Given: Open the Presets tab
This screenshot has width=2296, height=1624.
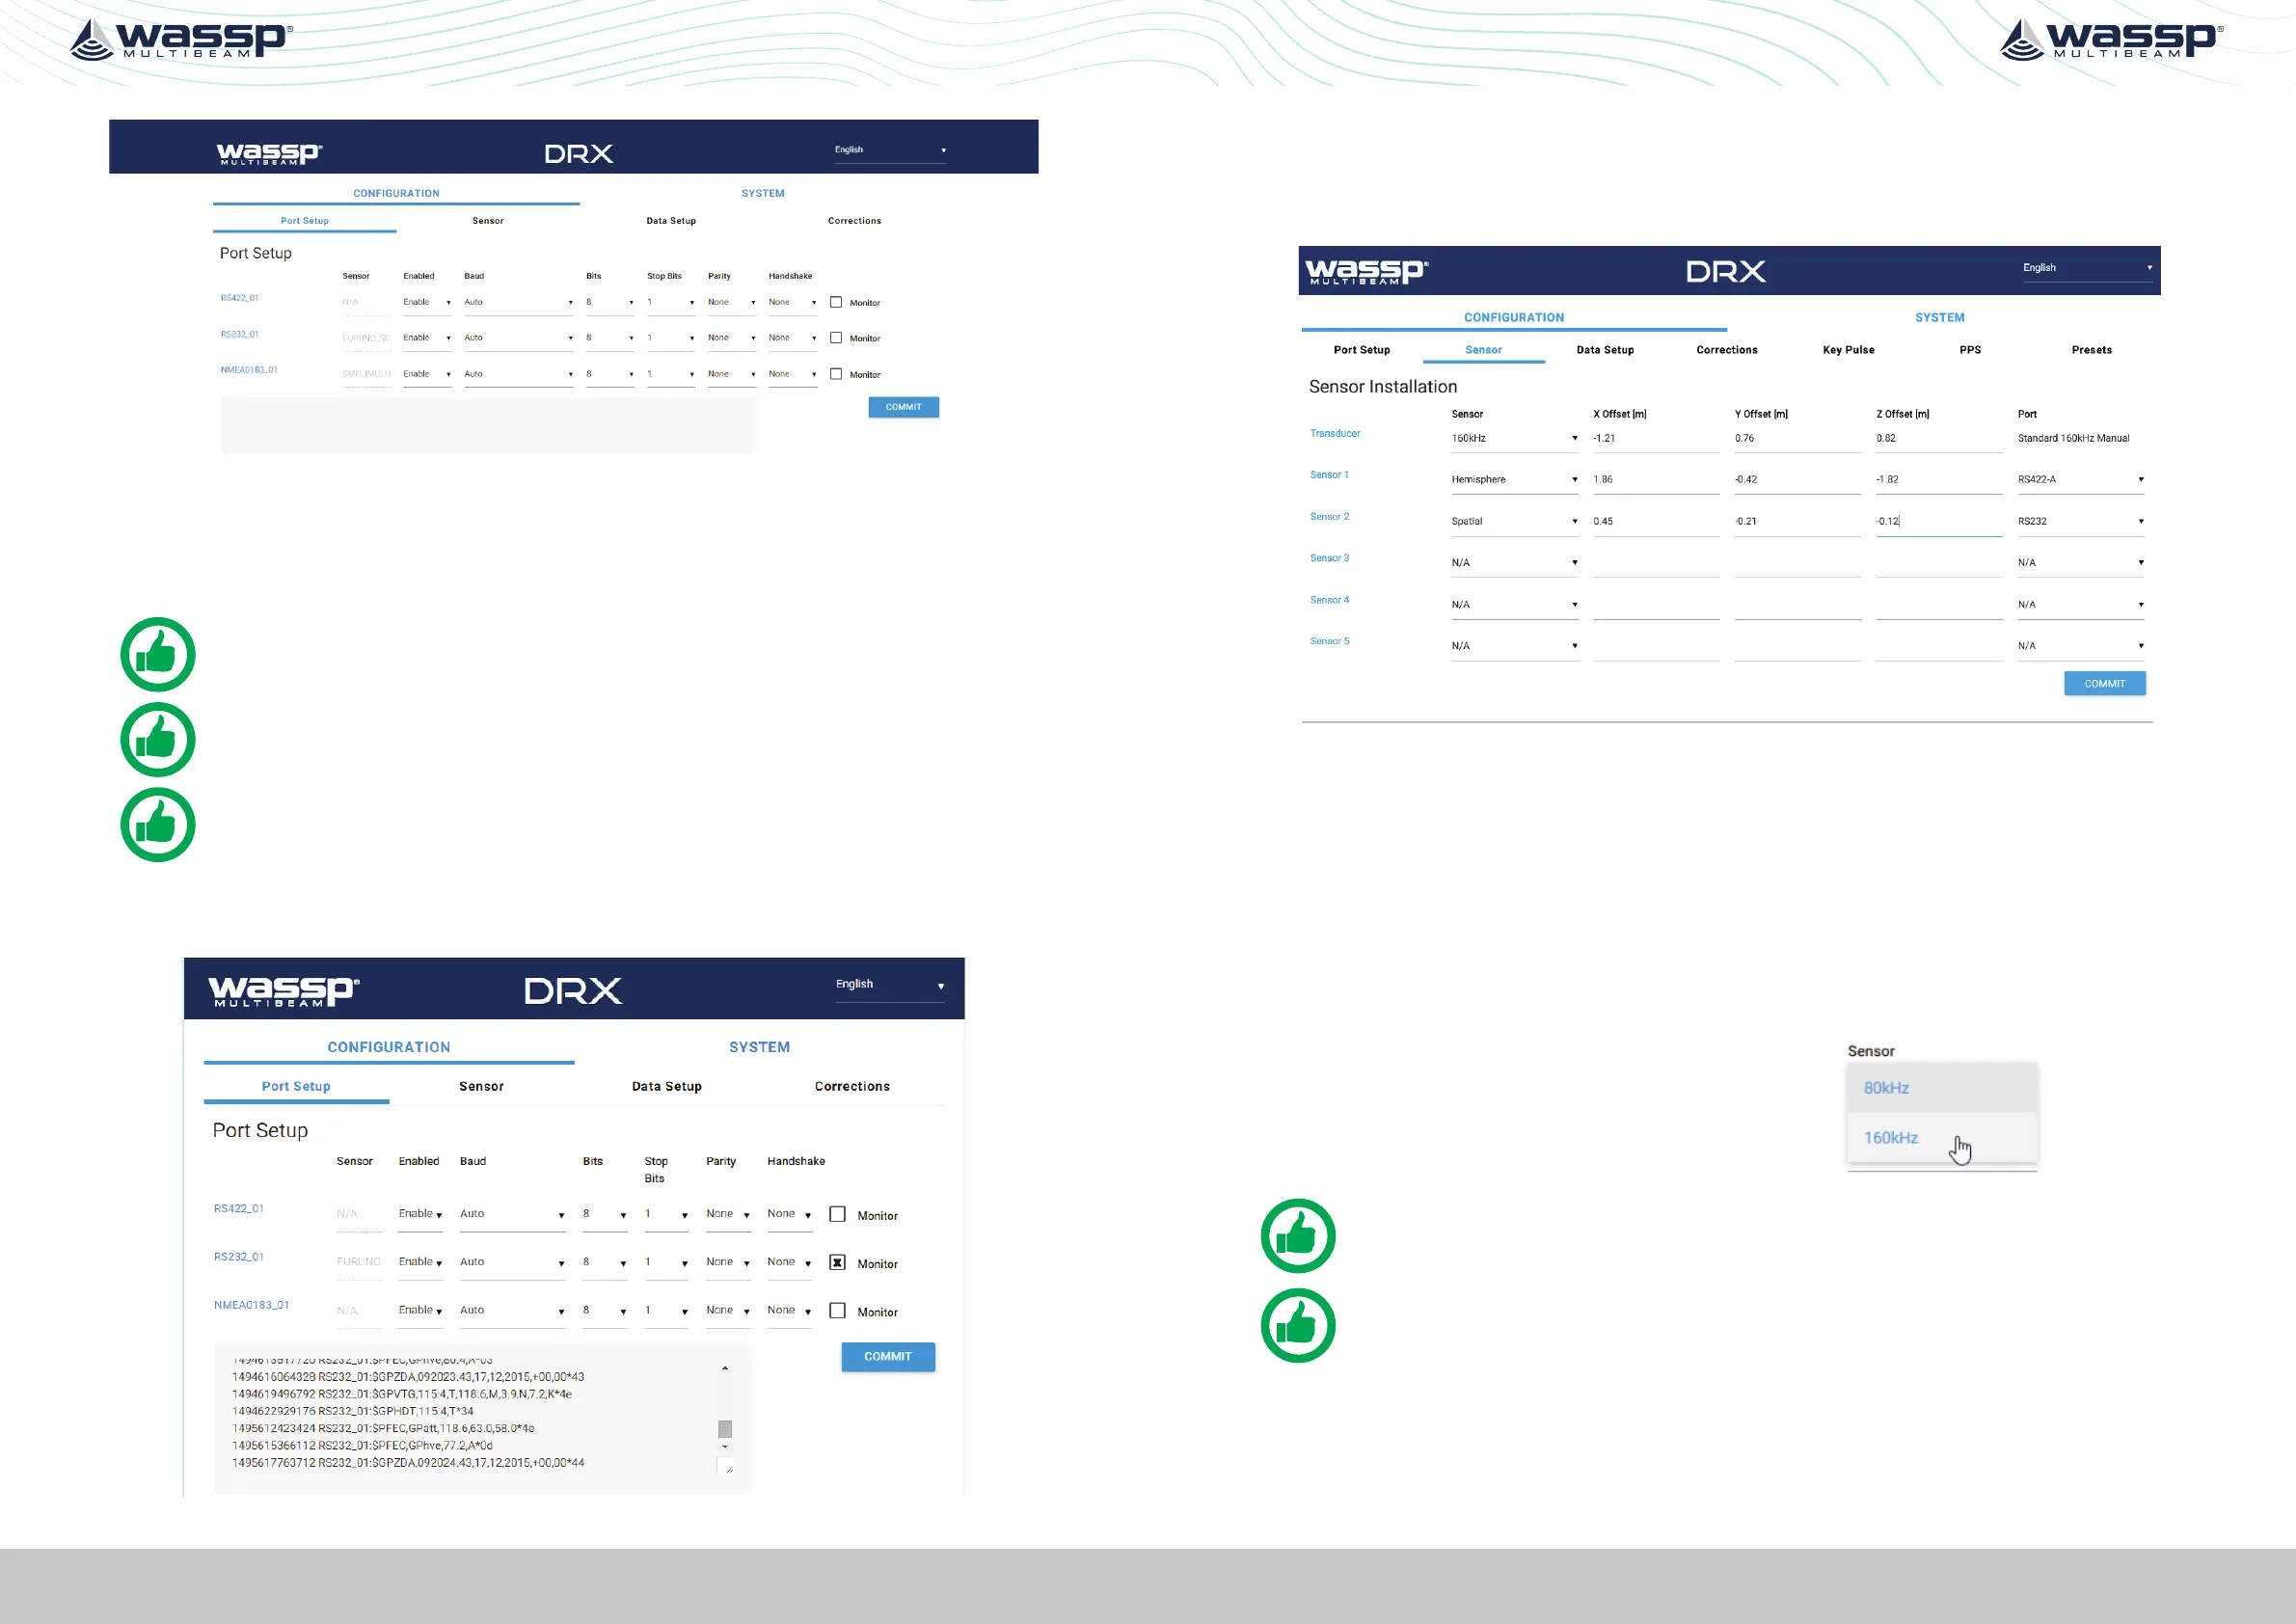Looking at the screenshot, I should pos(2091,350).
